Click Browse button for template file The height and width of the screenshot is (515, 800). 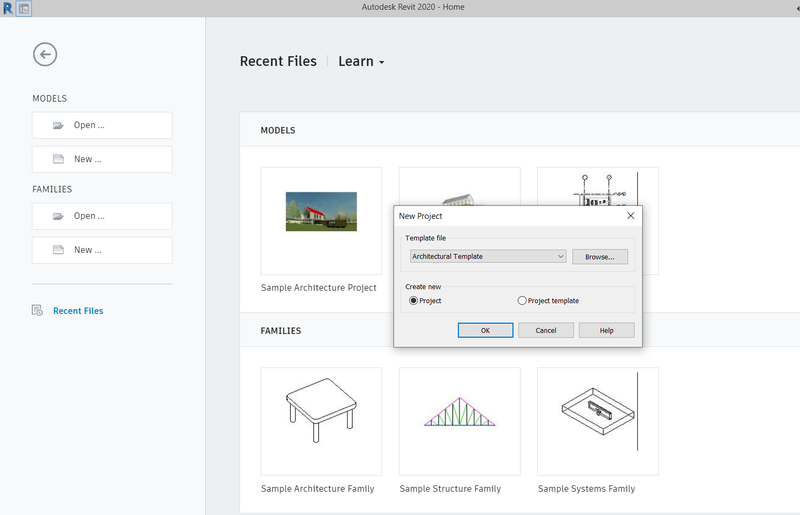(x=599, y=257)
